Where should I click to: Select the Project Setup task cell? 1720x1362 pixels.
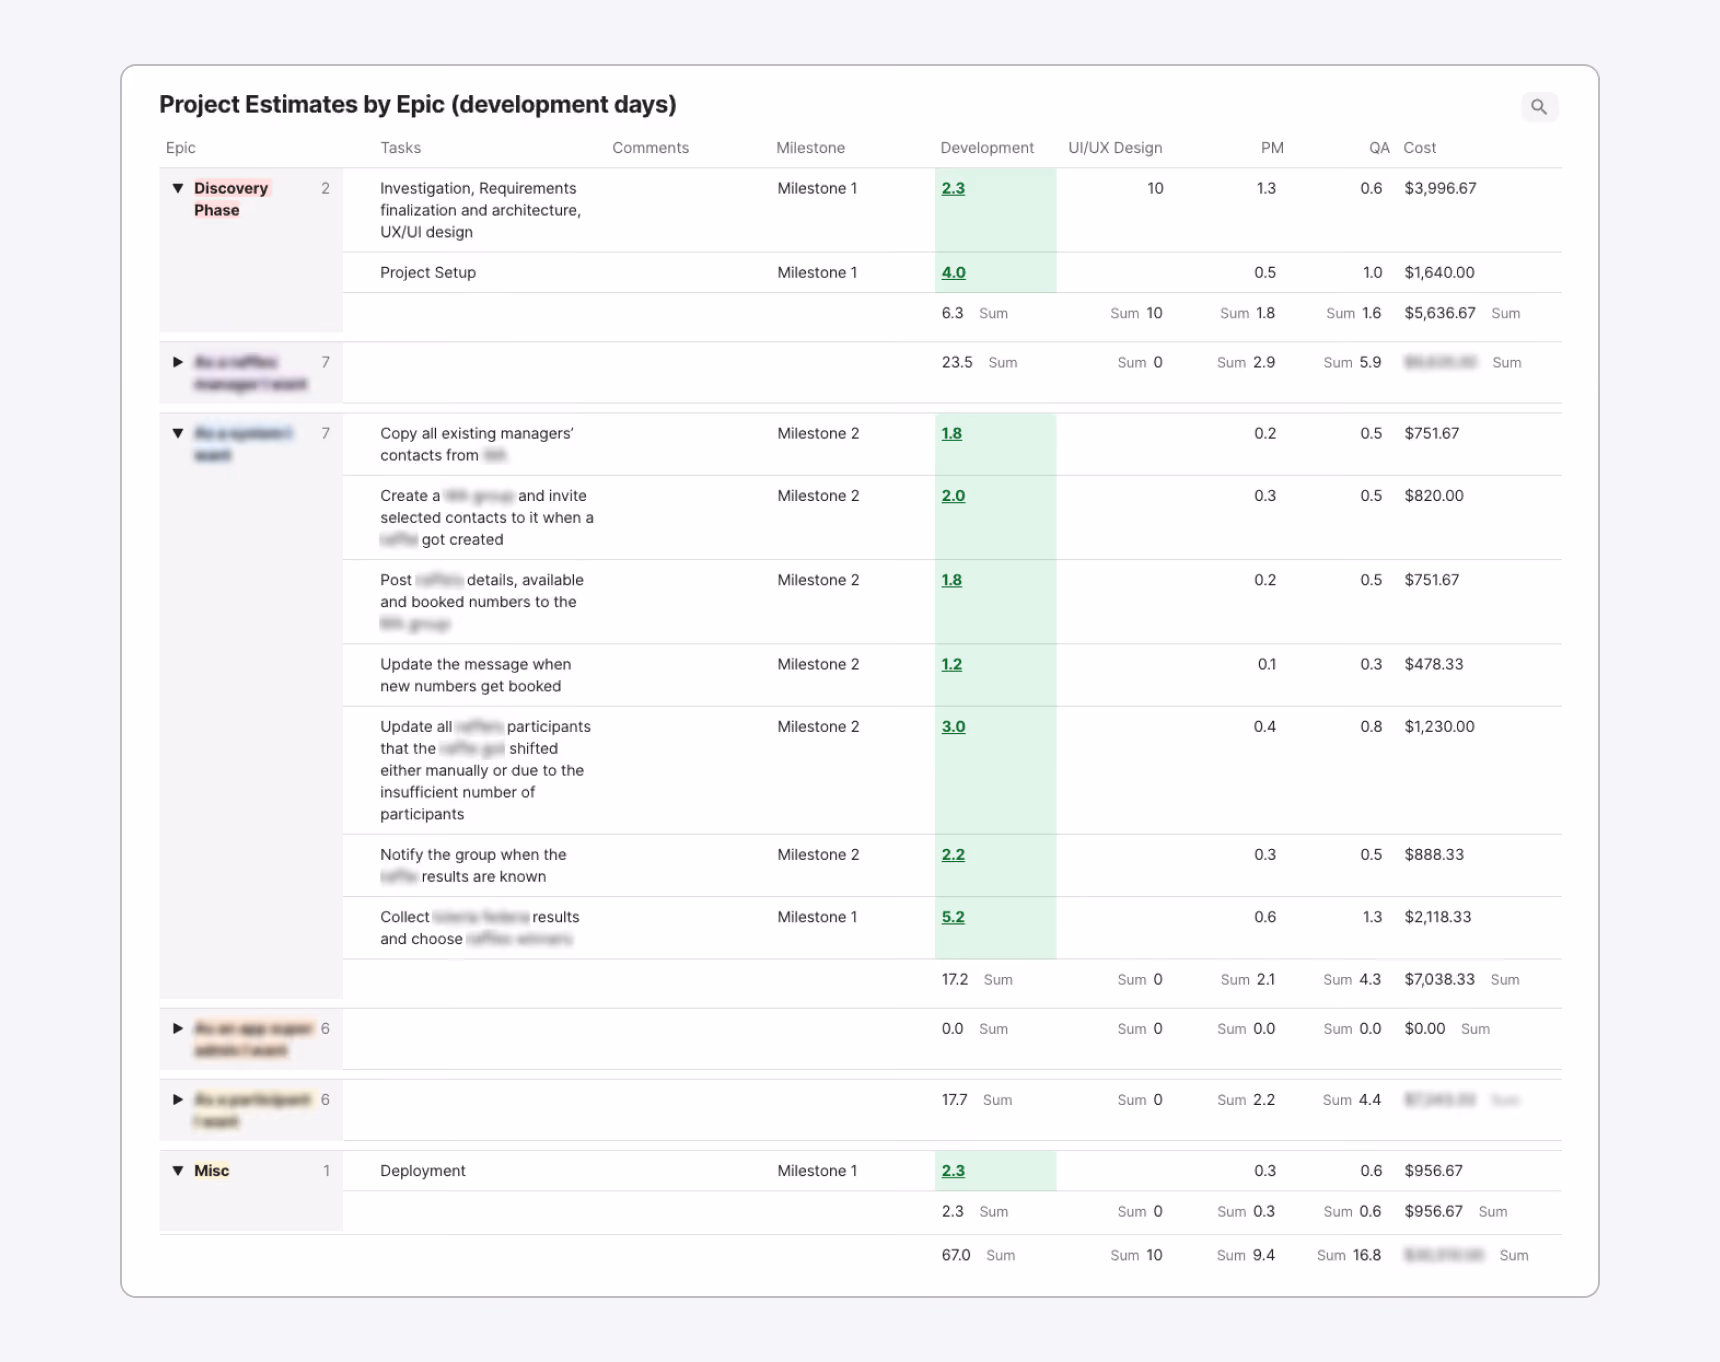428,272
